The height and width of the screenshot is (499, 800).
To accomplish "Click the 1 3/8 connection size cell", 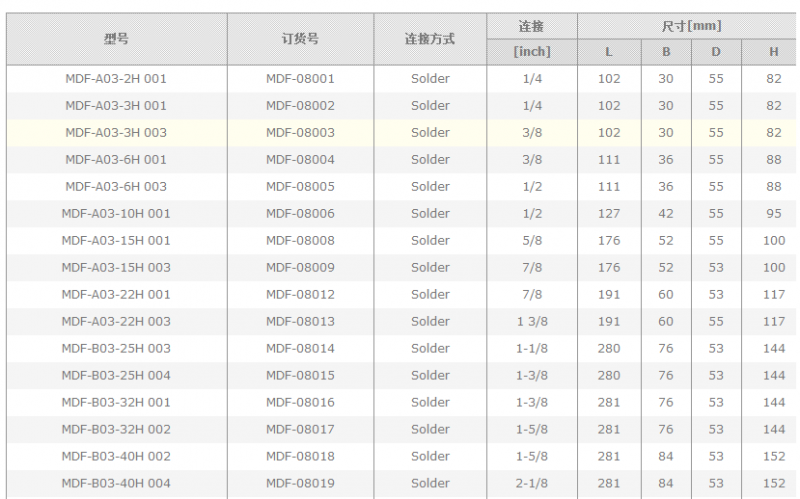I will 532,321.
